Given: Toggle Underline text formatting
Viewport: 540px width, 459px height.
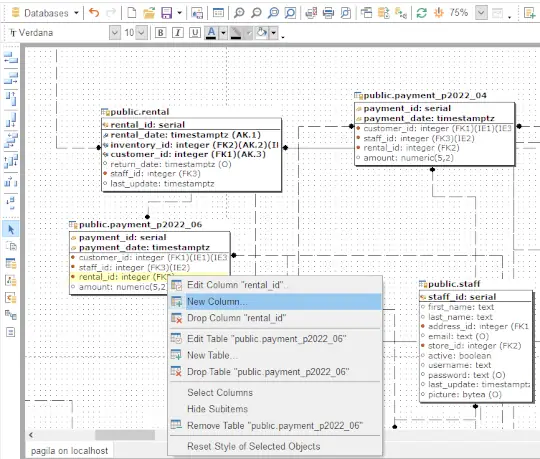Looking at the screenshot, I should [195, 33].
